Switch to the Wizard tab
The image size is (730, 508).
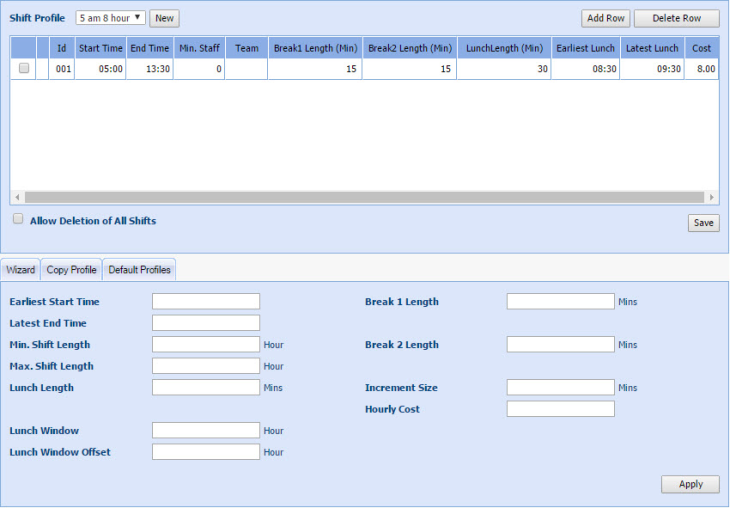(x=20, y=270)
